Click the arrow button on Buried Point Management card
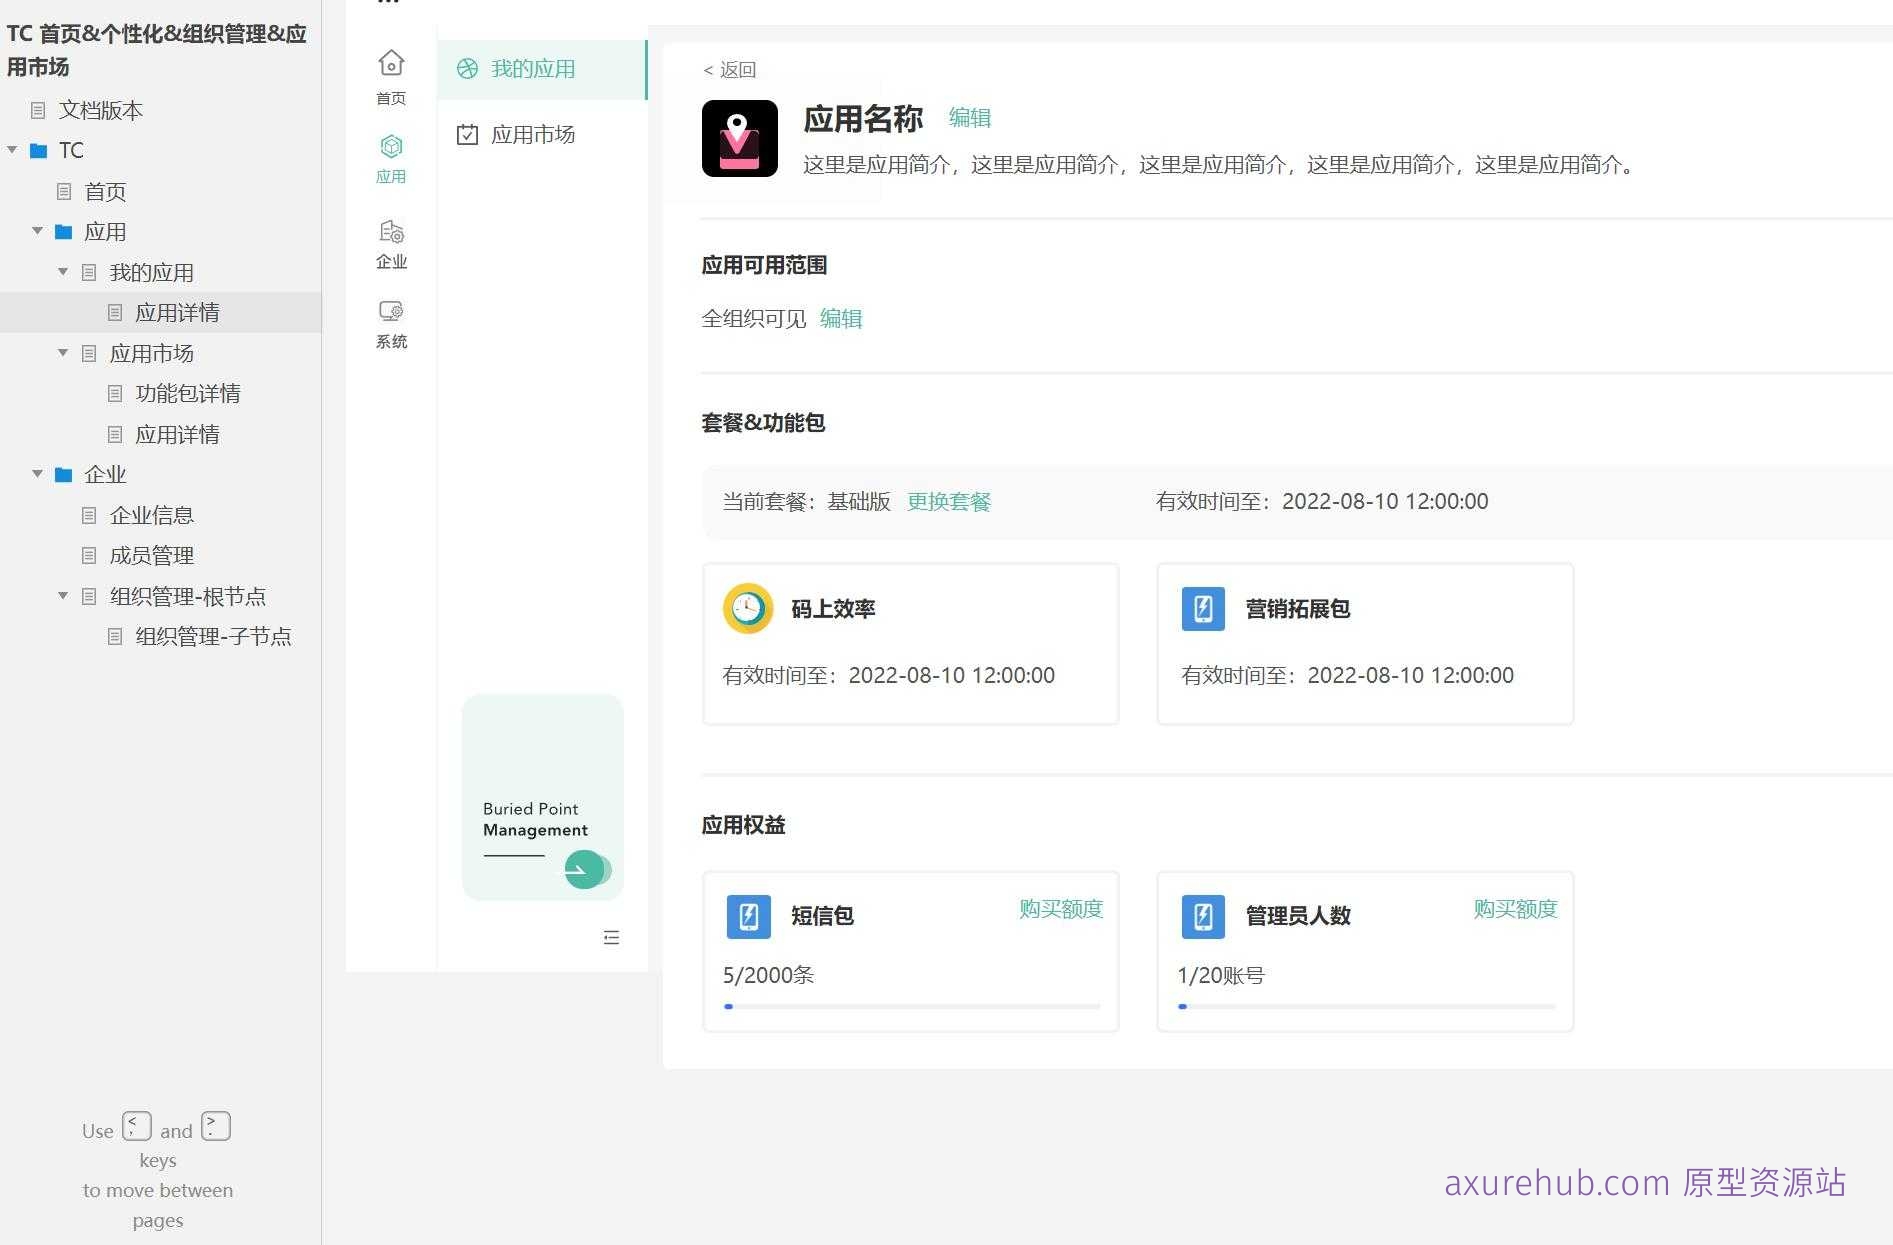The image size is (1893, 1245). click(x=584, y=870)
